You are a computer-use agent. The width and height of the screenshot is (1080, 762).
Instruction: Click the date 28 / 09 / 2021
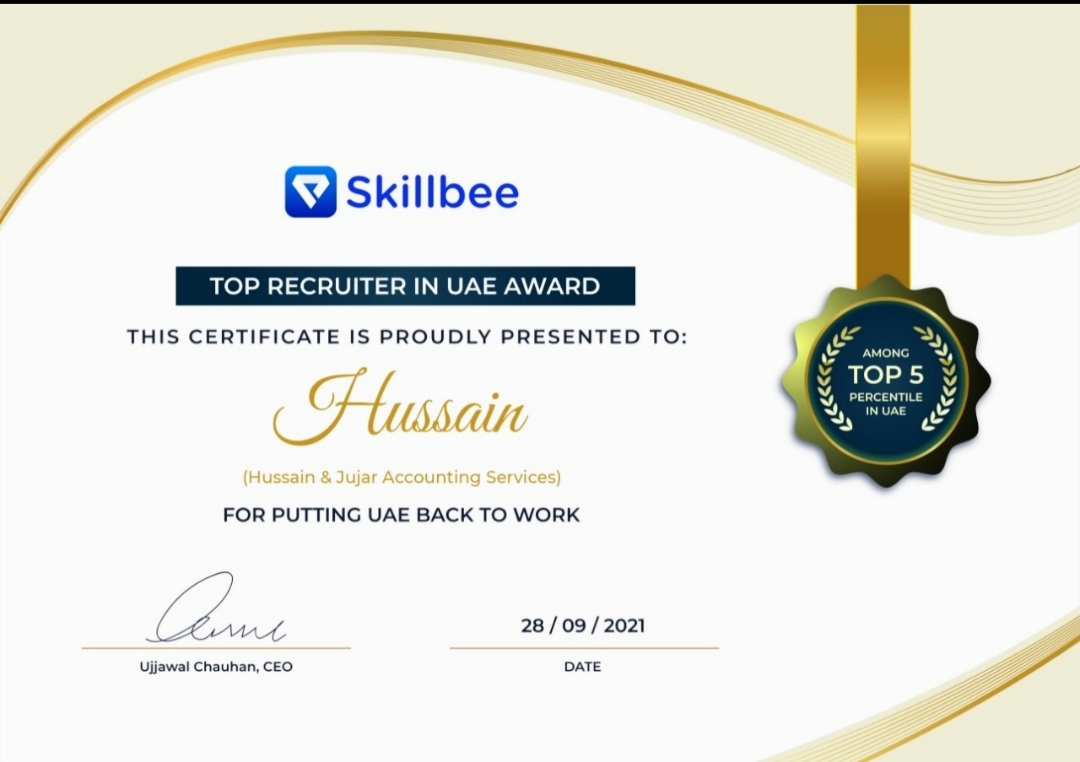point(583,626)
